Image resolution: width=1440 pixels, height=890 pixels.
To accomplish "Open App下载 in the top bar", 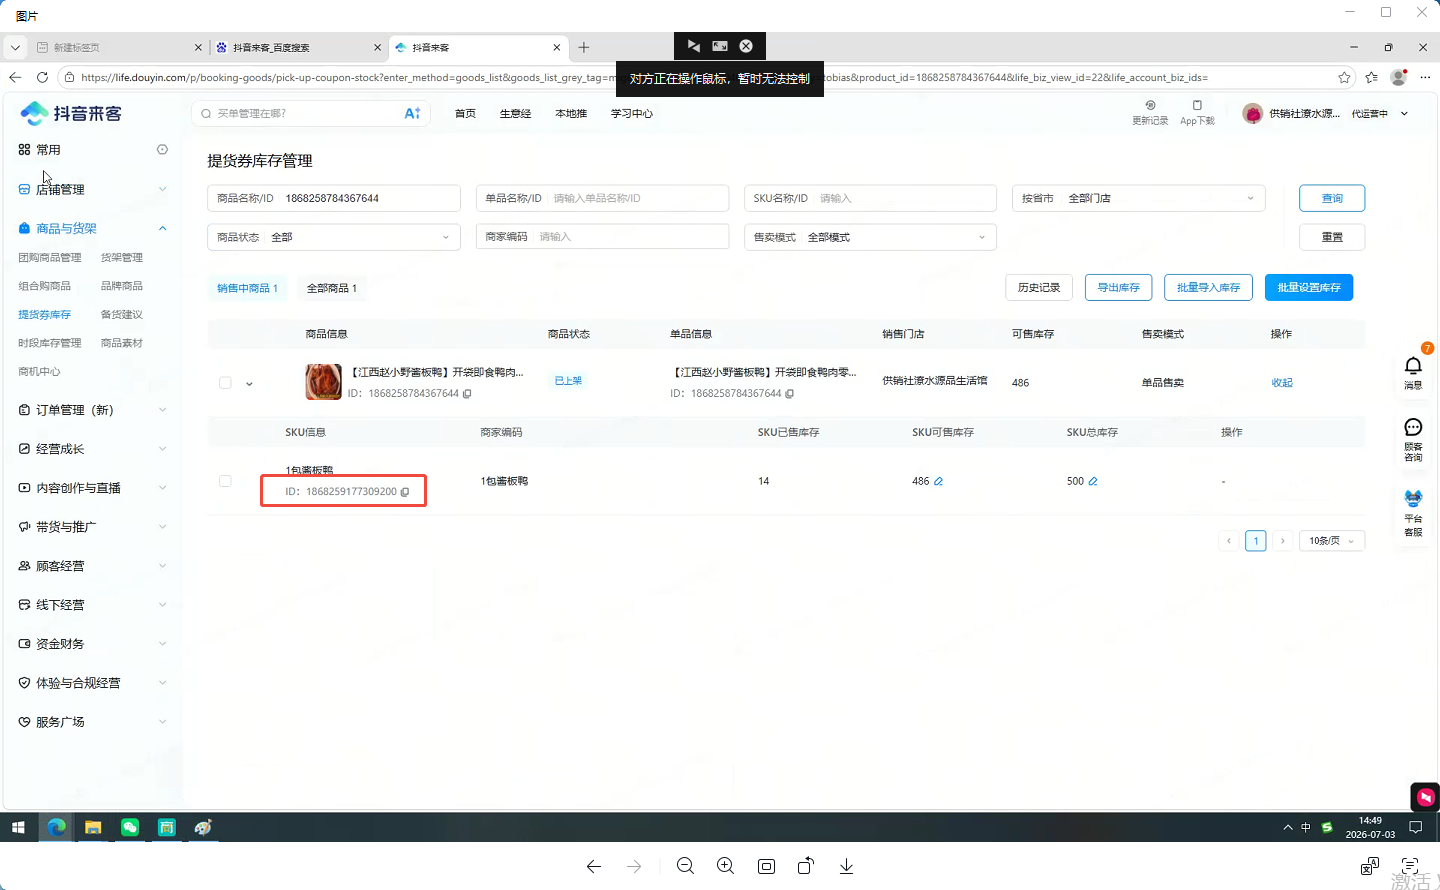I will point(1197,112).
